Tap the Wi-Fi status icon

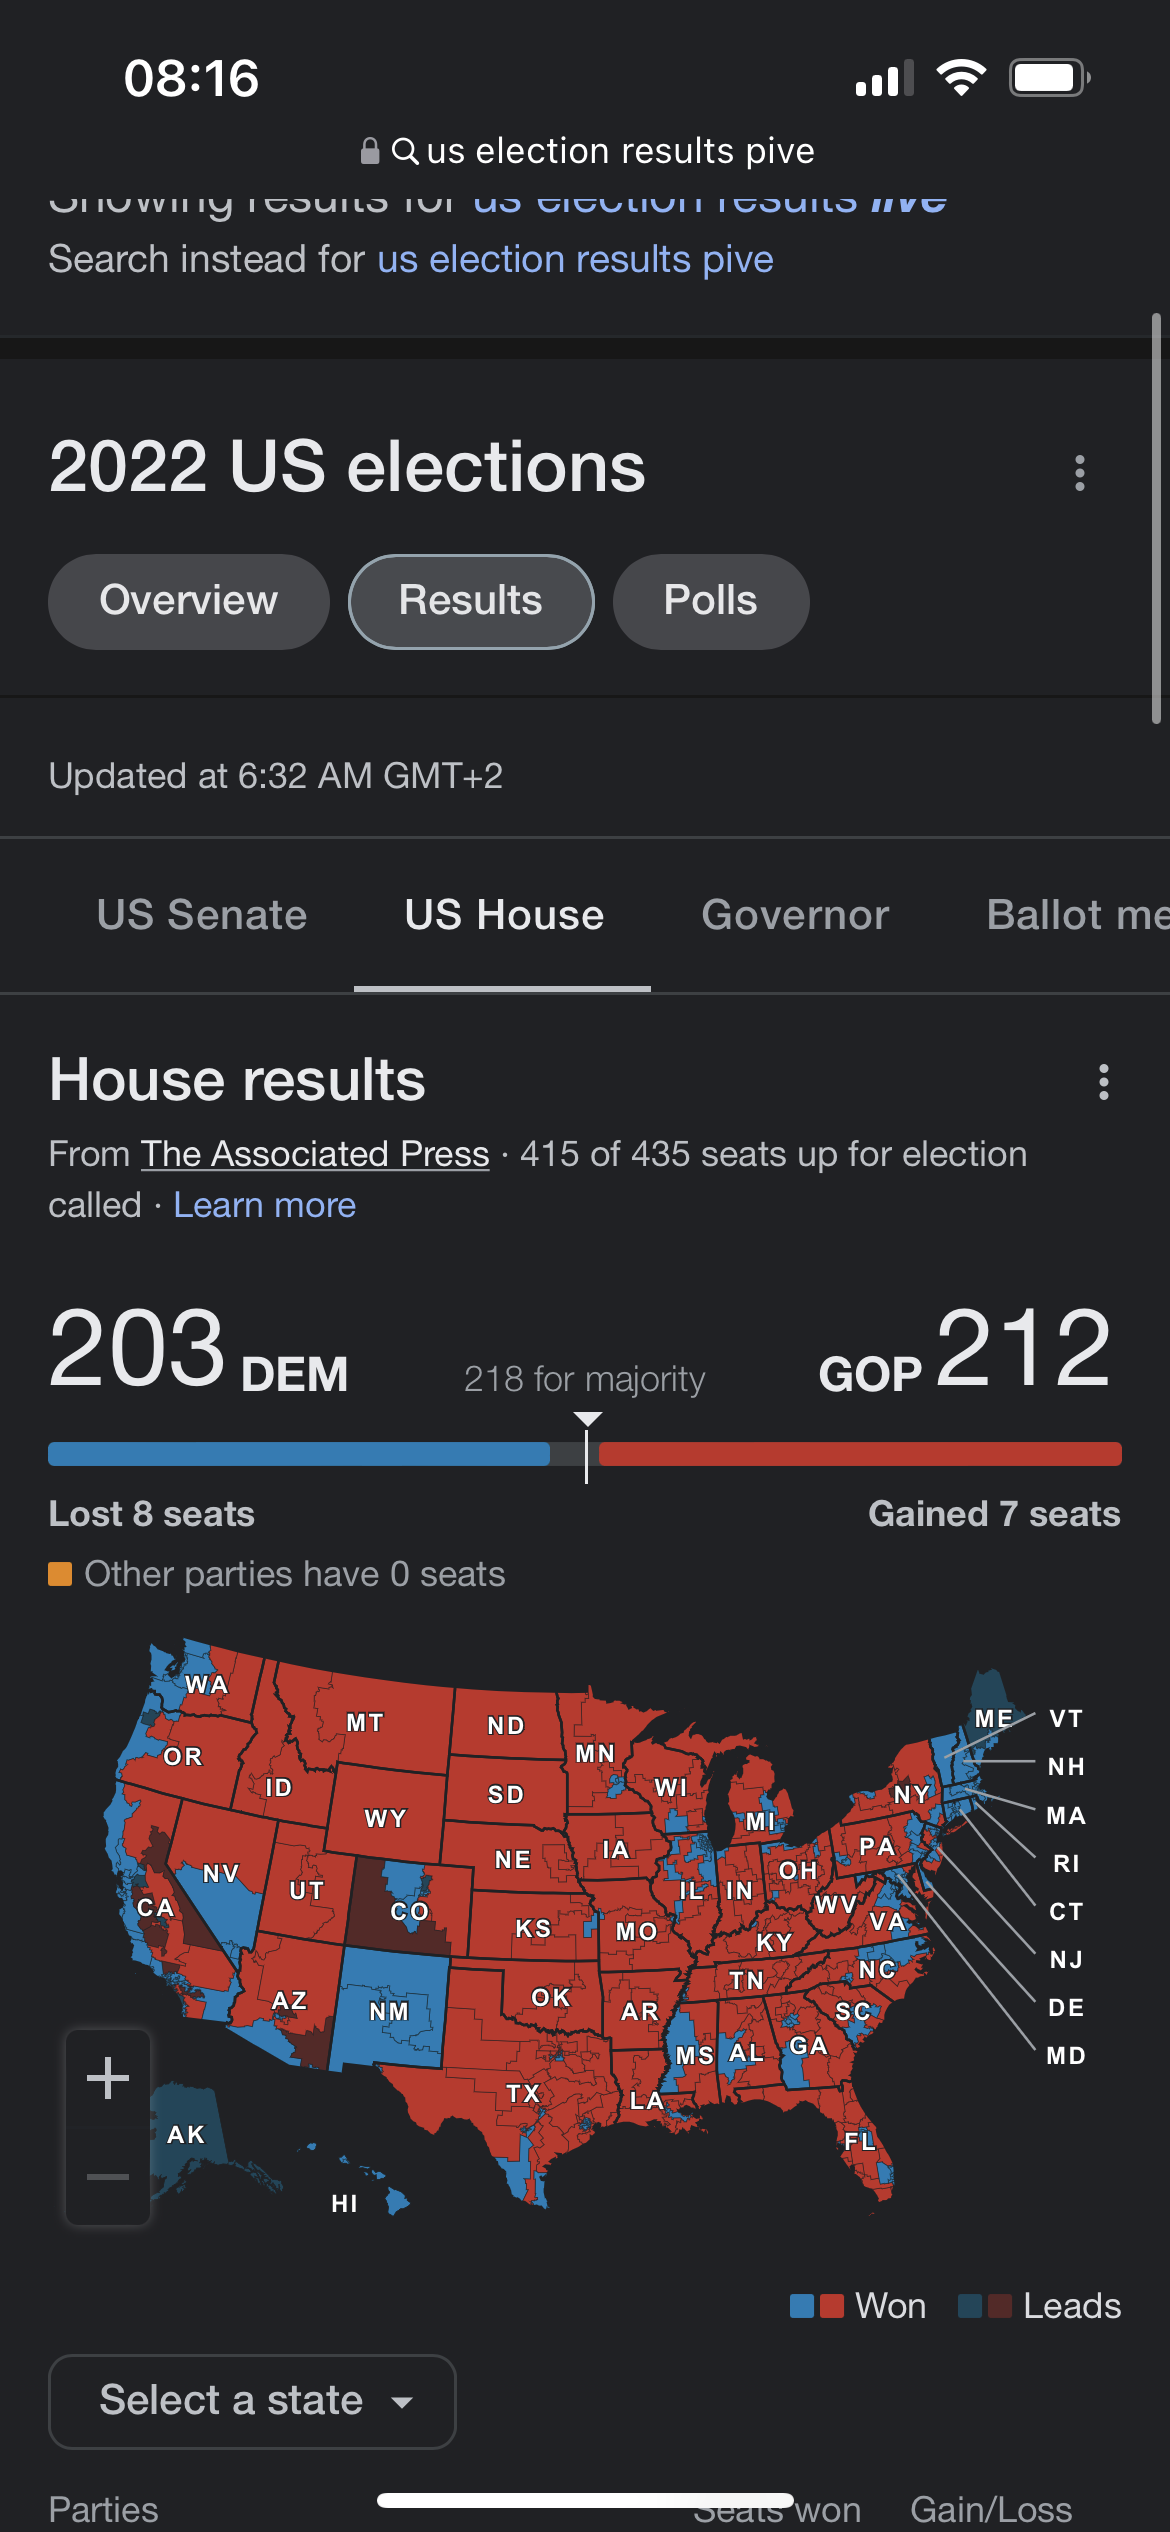961,77
